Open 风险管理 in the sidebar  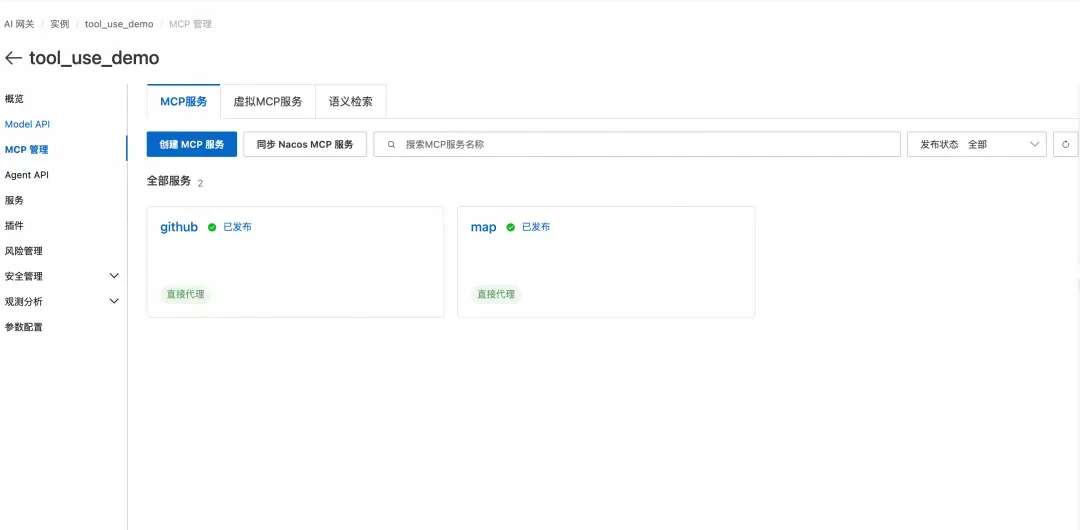[23, 251]
